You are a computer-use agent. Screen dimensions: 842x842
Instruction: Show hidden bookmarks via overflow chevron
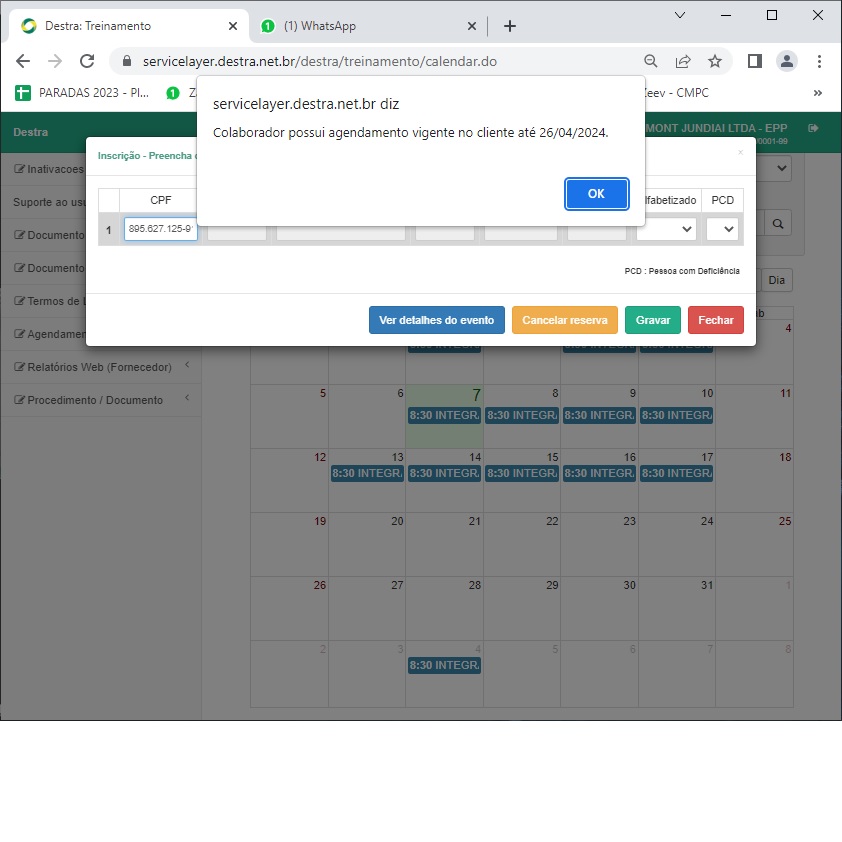click(x=817, y=93)
